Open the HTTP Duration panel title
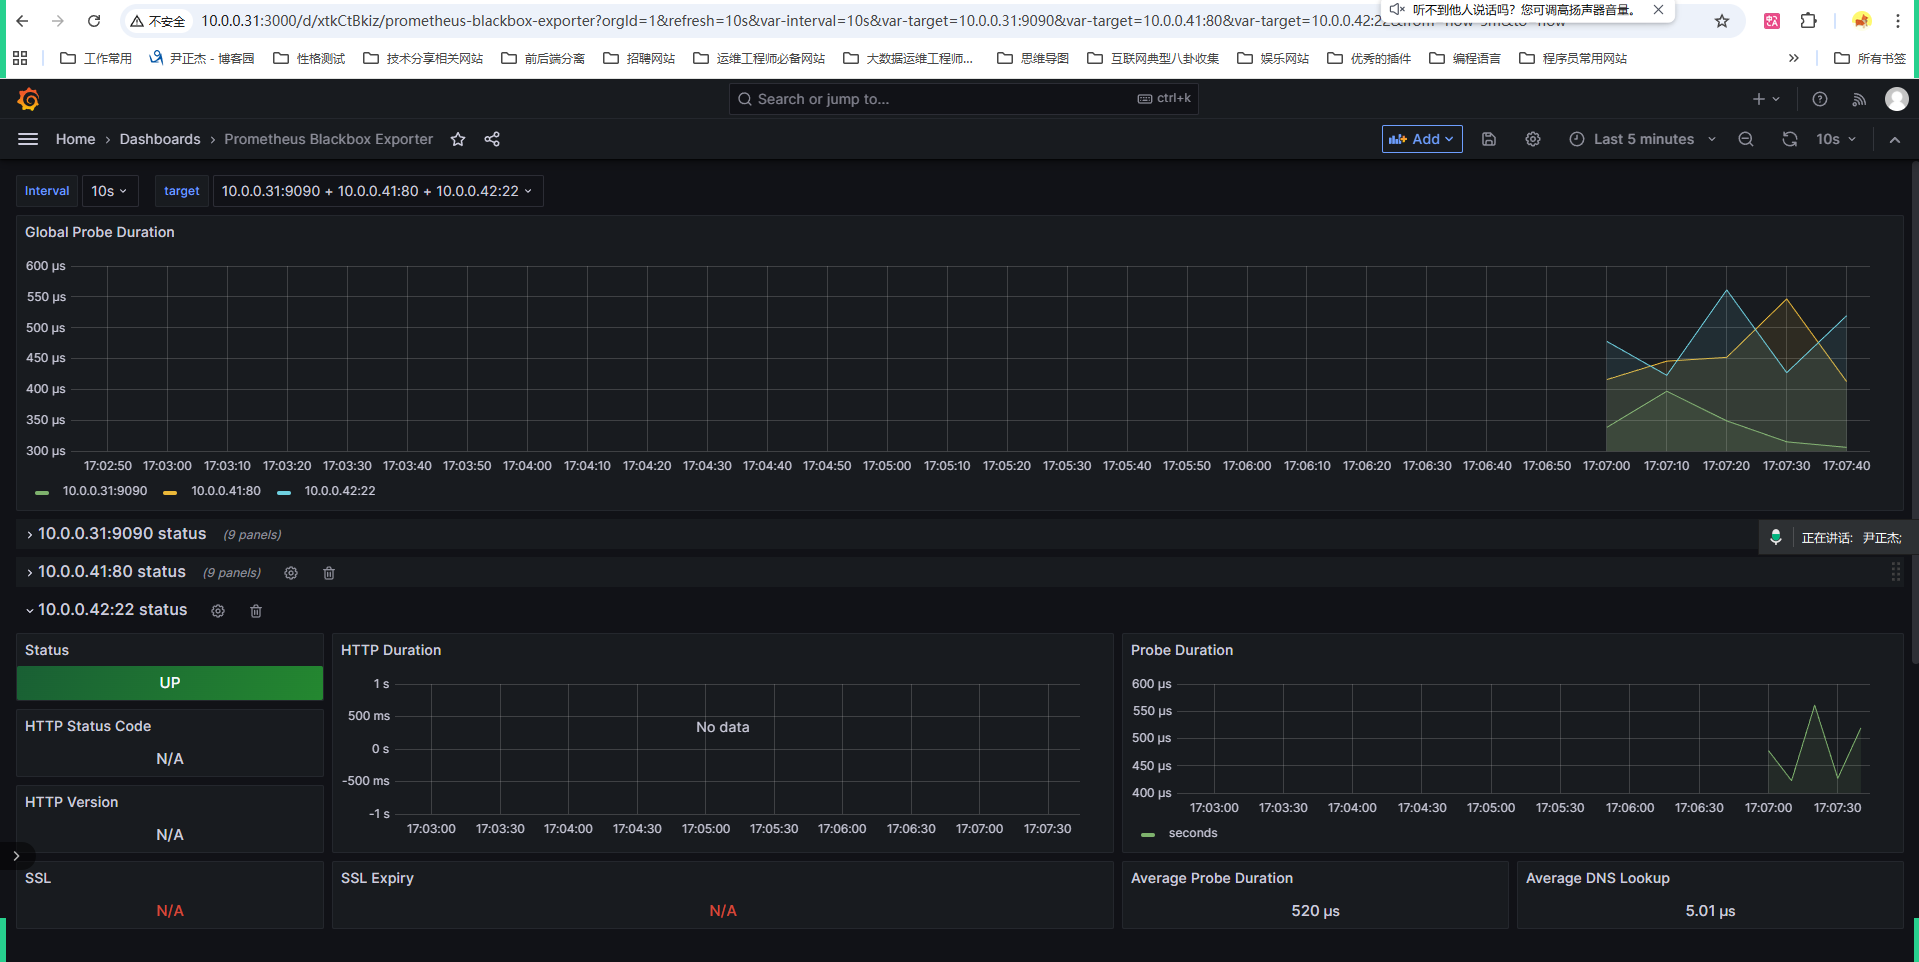The image size is (1919, 962). 391,650
